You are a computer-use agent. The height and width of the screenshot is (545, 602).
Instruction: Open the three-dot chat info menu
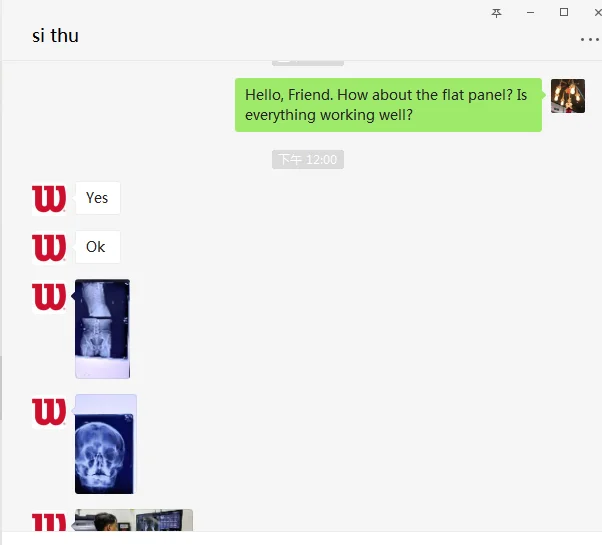pyautogui.click(x=590, y=39)
